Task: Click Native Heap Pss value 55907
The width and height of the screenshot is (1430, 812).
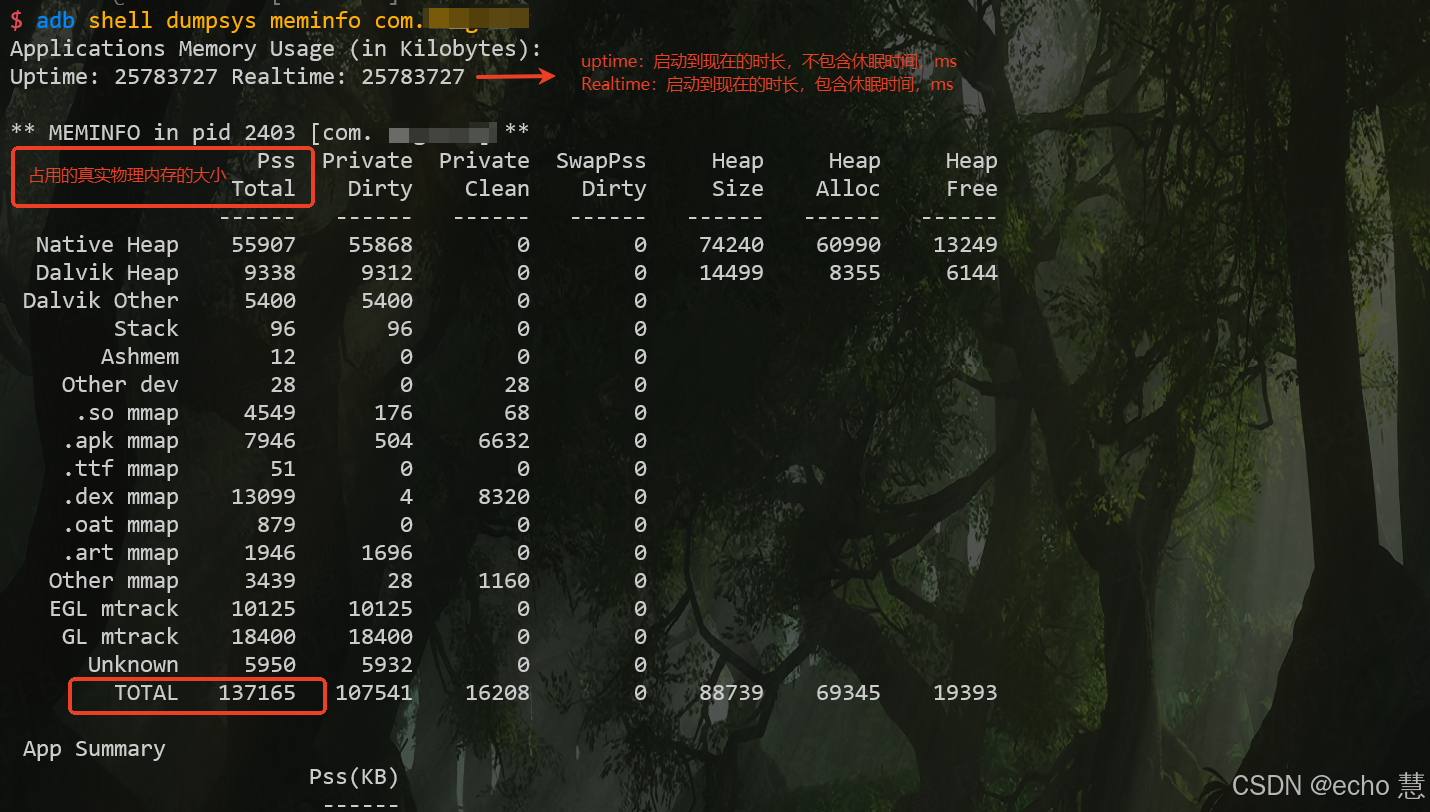Action: [263, 244]
